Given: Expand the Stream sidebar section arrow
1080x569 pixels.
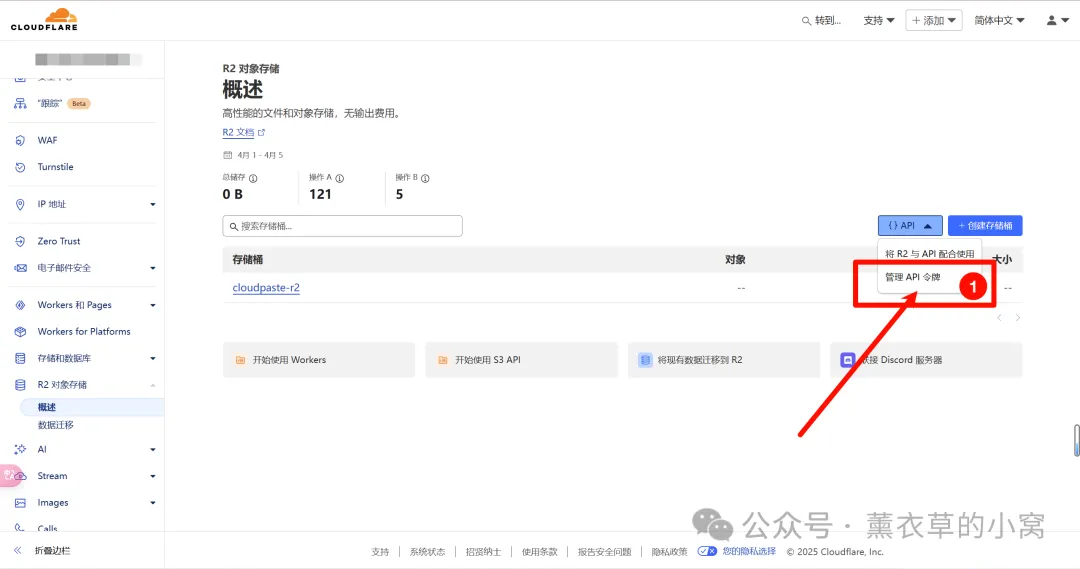Looking at the screenshot, I should click(x=153, y=476).
